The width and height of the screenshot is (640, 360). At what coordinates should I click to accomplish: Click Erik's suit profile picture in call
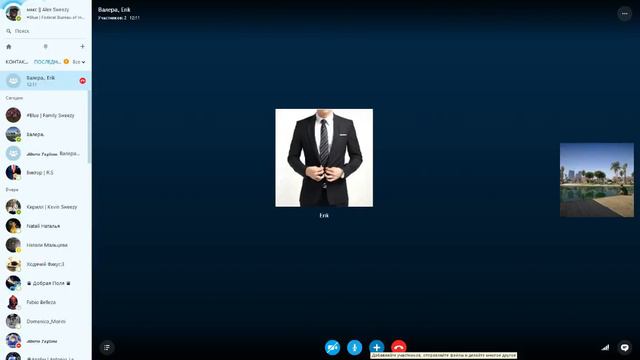[324, 158]
